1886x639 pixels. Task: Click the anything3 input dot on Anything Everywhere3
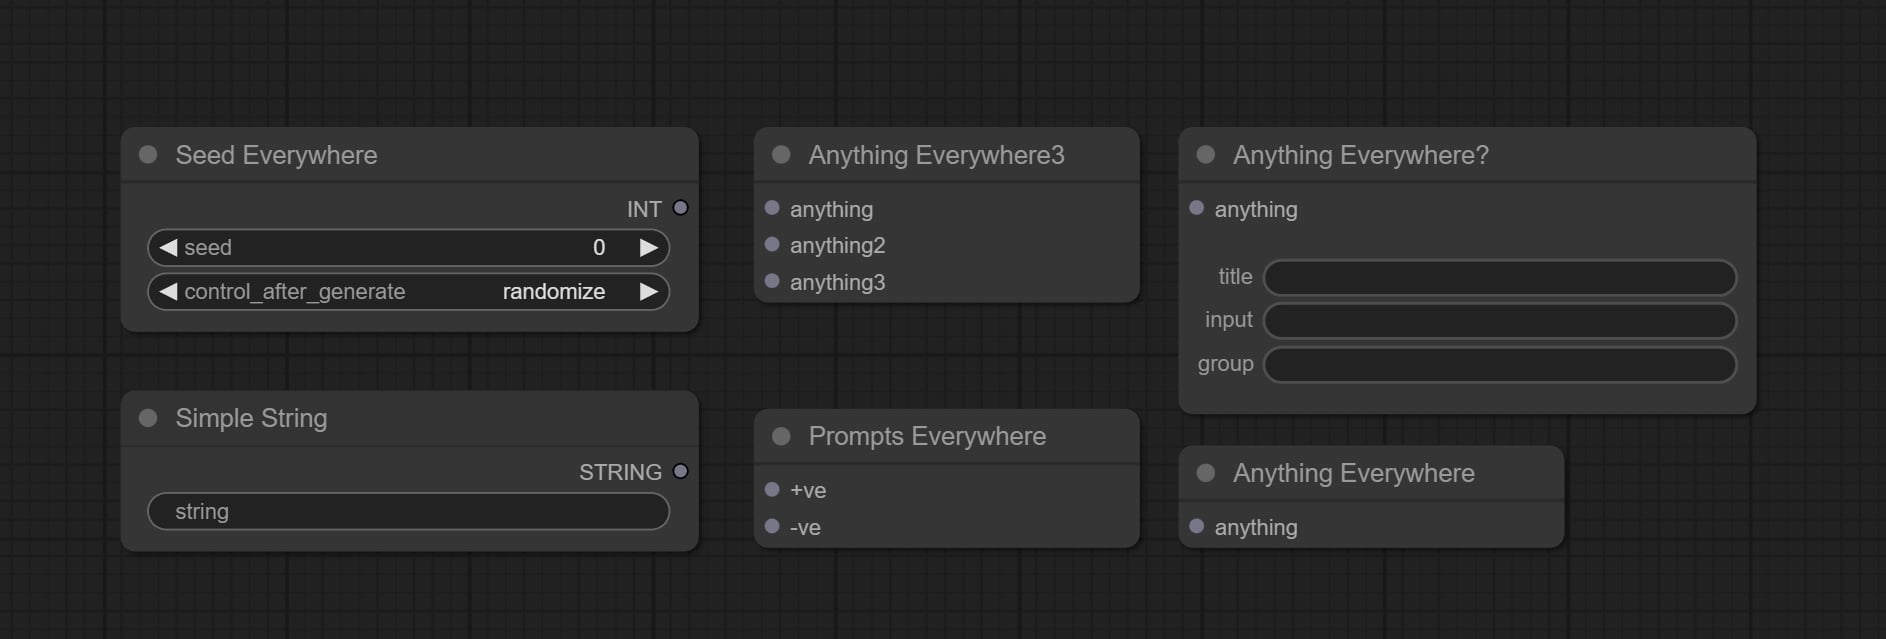coord(771,282)
